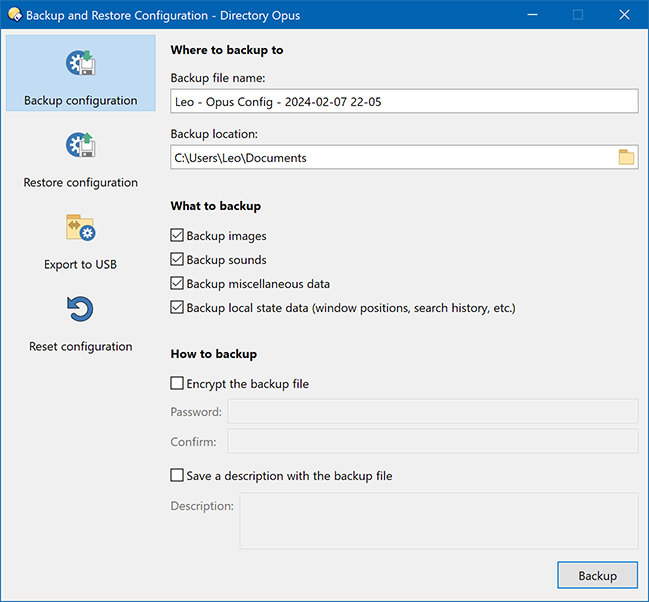Select the Backup configuration label

[x=81, y=101]
